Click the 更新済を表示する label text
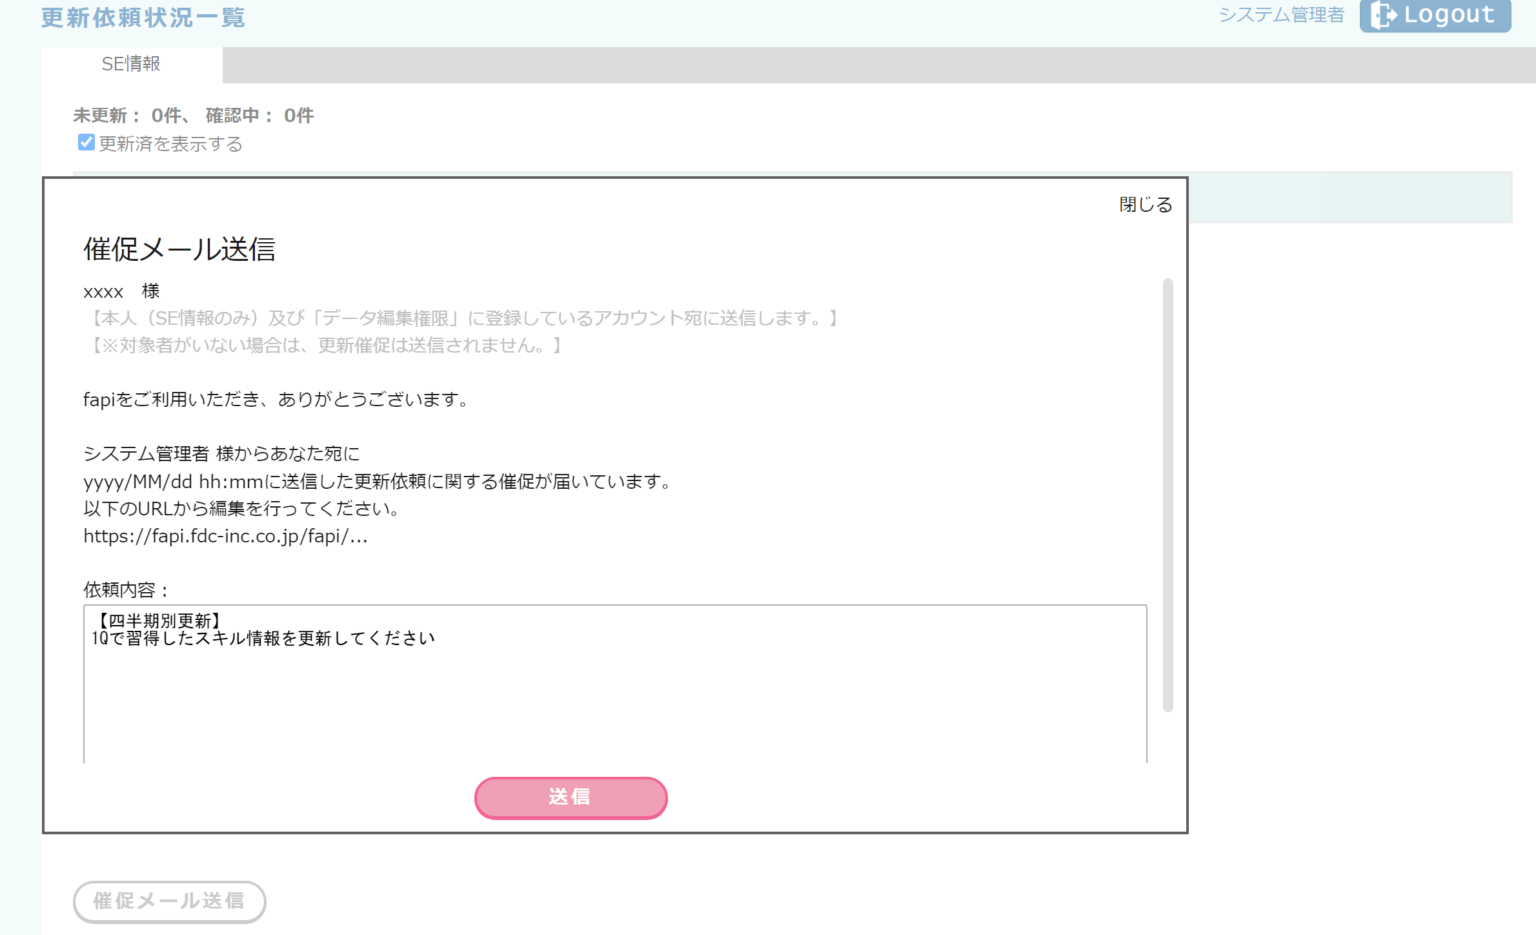 [171, 144]
